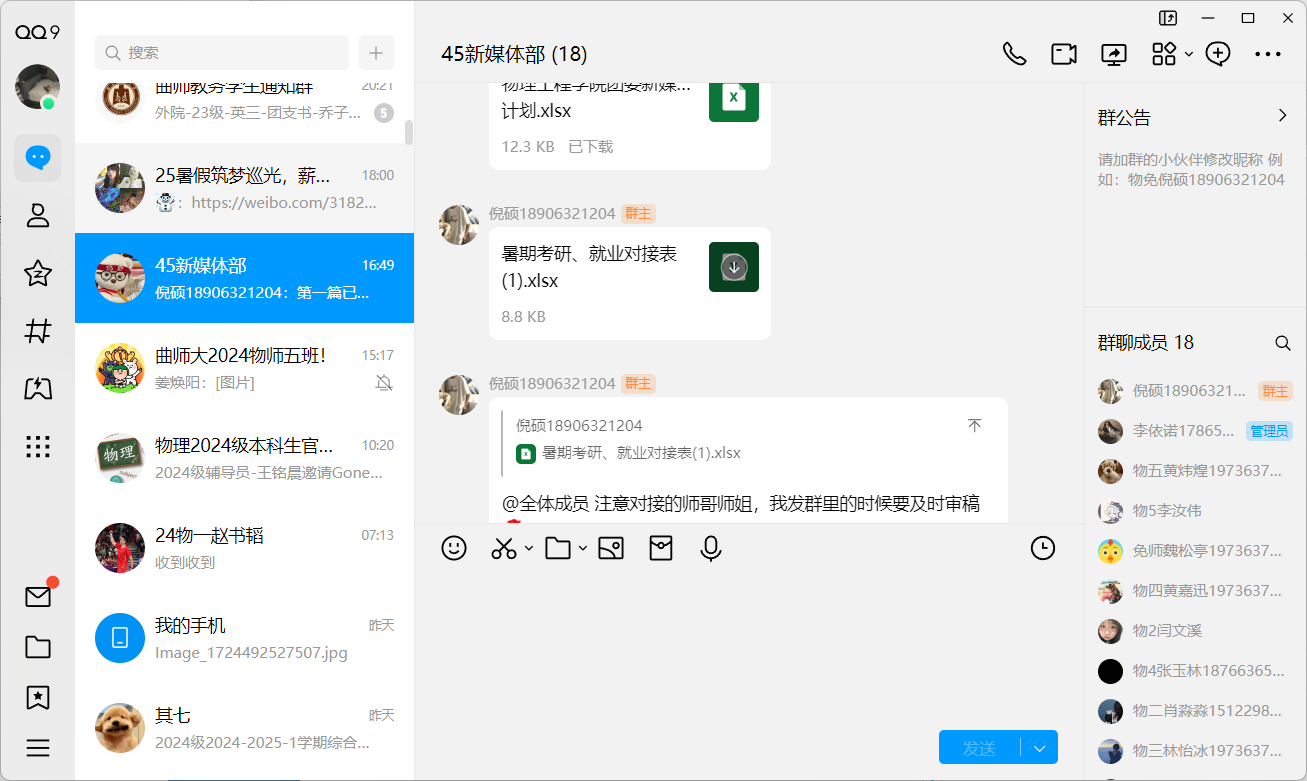The width and height of the screenshot is (1307, 781).
Task: Open the voice message microphone
Action: coord(711,548)
